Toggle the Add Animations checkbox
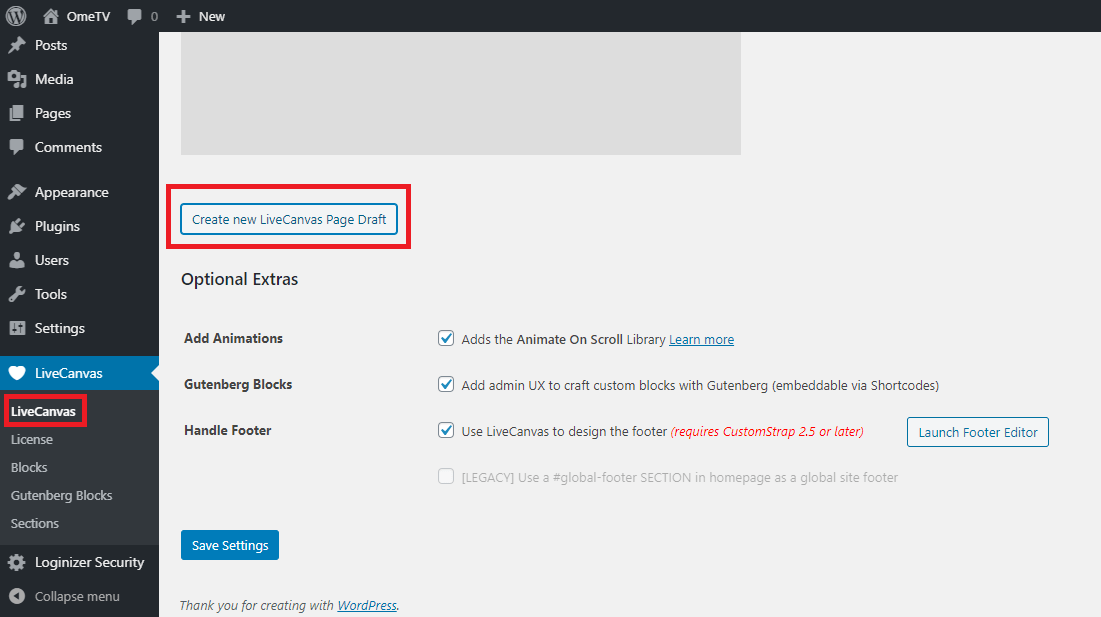Screen dimensions: 1101x617 coord(446,338)
